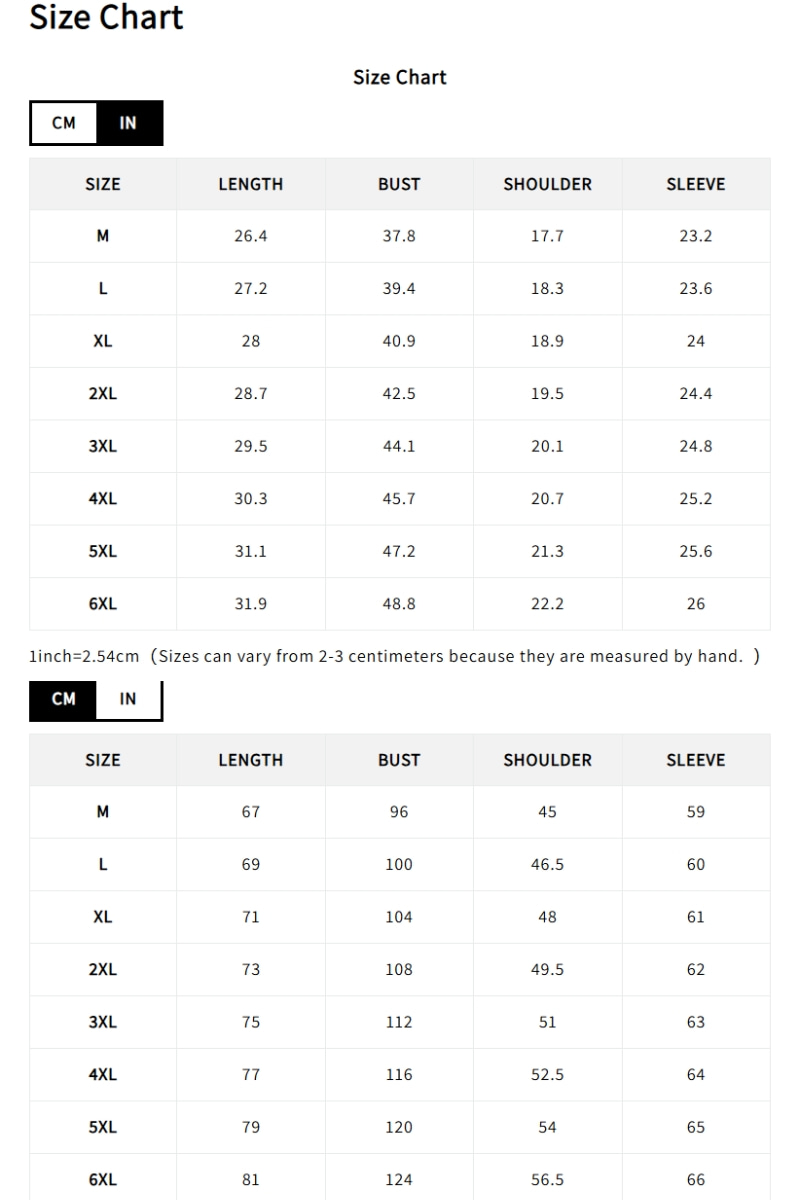Switch the centimeters table to IN
This screenshot has height=1200, width=800.
(128, 699)
